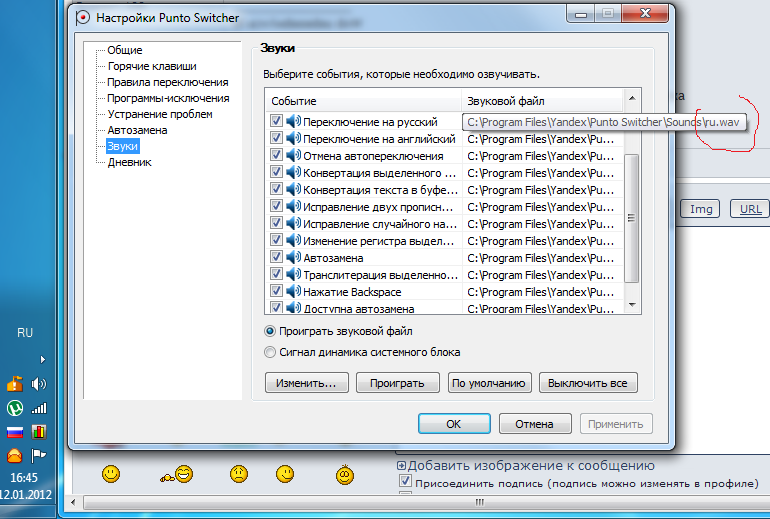Click speaker icon for Переключение на русский
Viewport: 770px width, 519px height.
(x=293, y=121)
